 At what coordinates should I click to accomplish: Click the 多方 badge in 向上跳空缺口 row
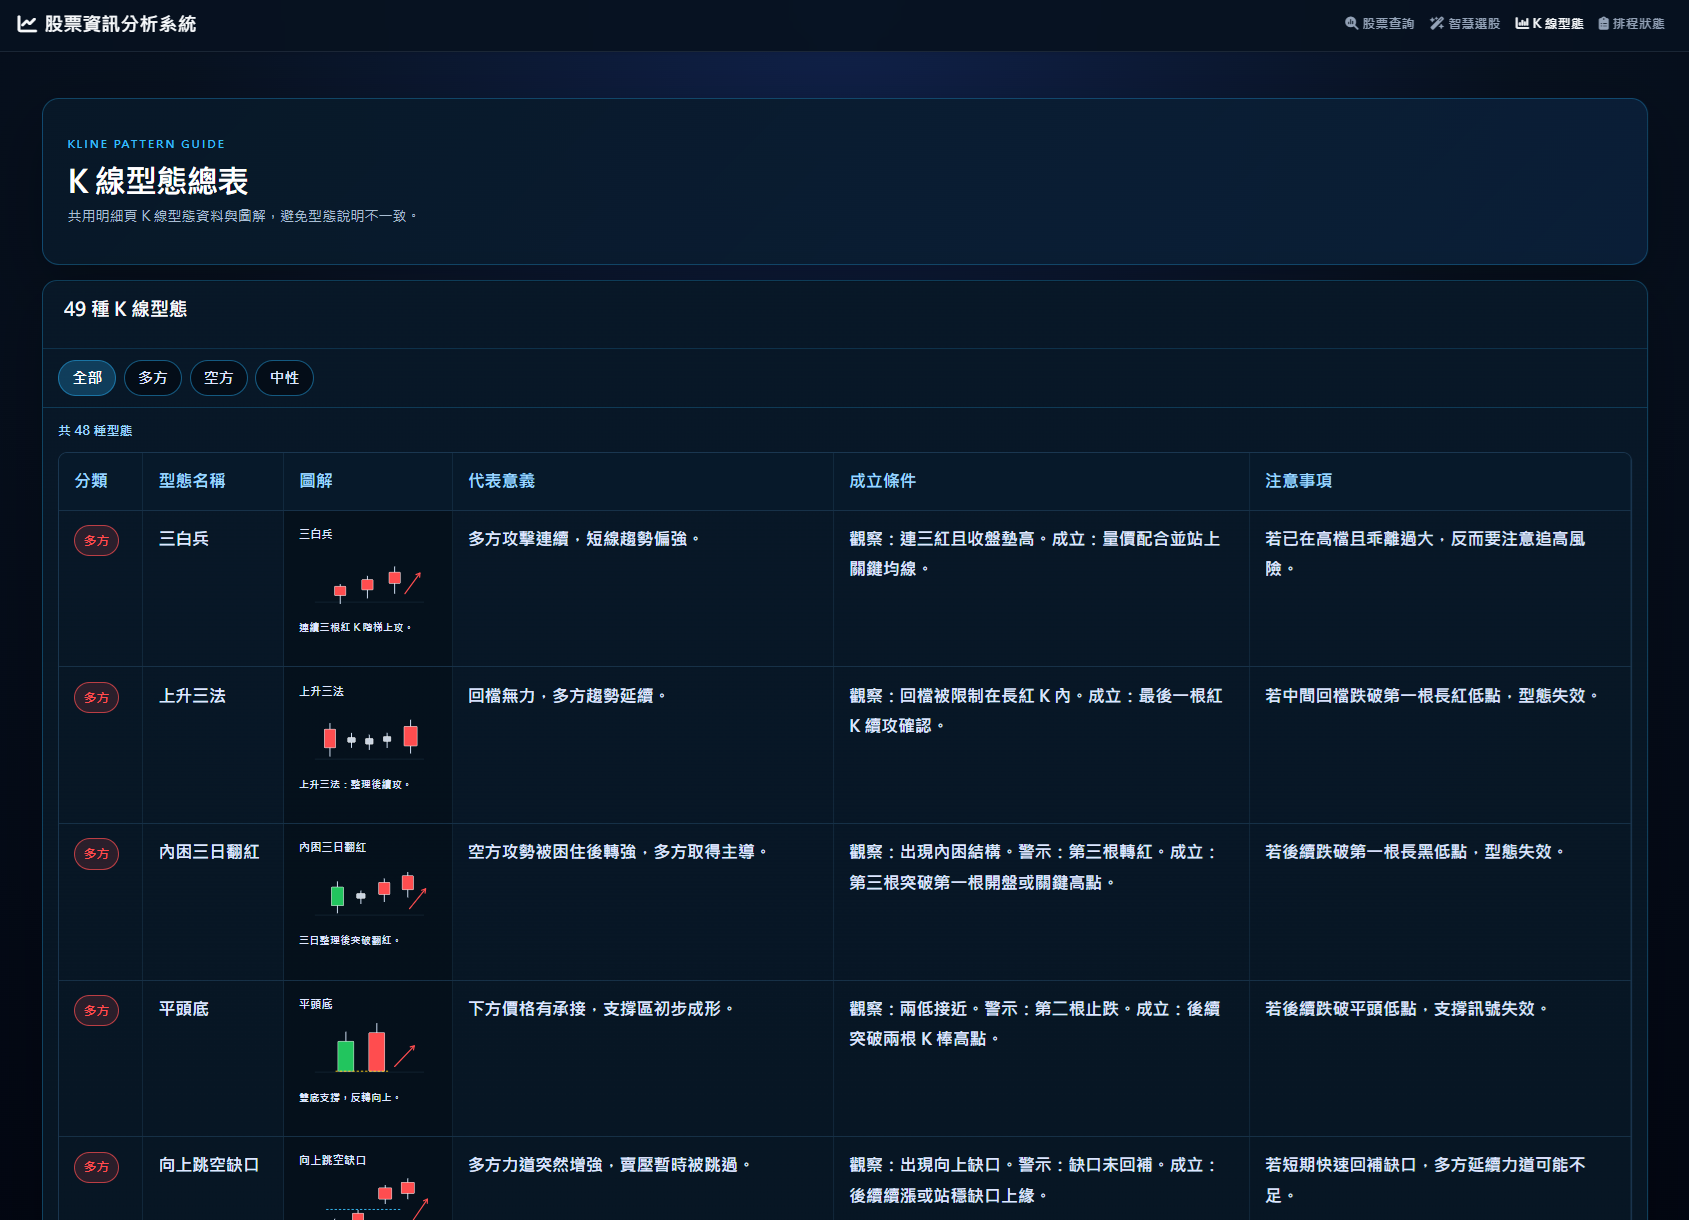click(97, 1167)
